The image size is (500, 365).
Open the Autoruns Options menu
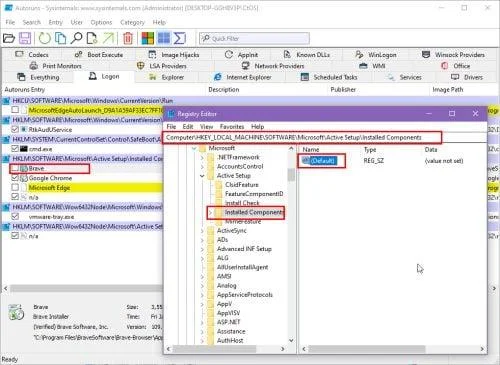point(101,22)
